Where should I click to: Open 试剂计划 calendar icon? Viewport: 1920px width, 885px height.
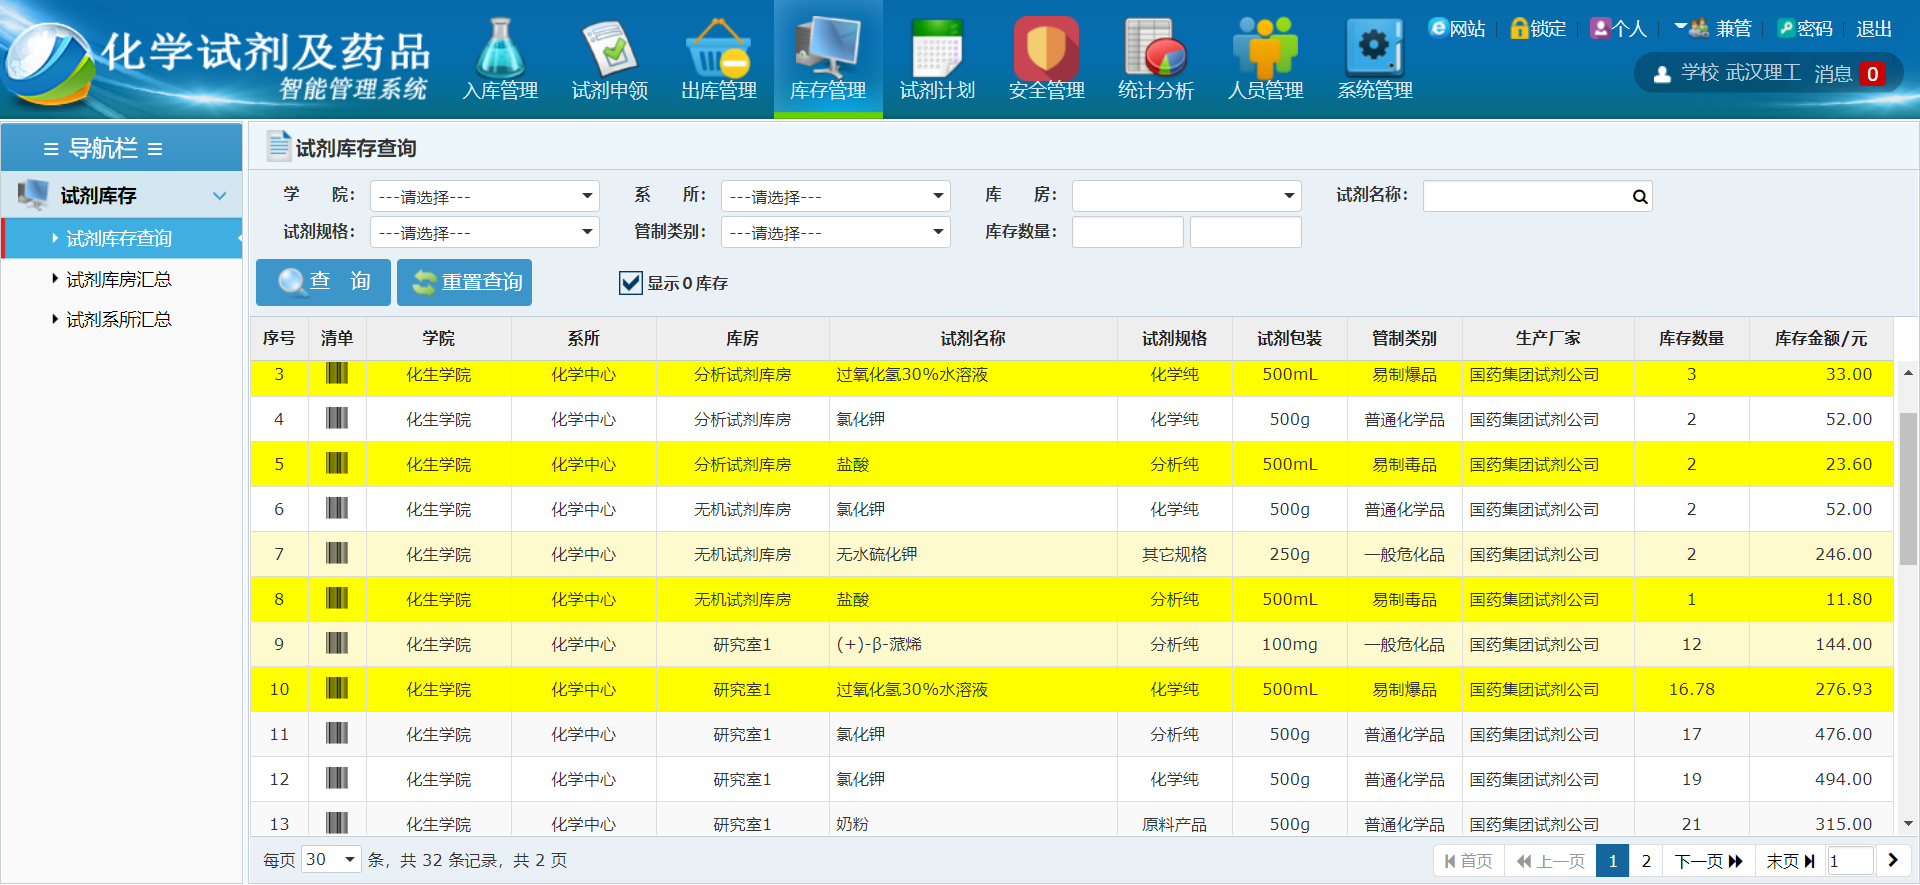937,48
